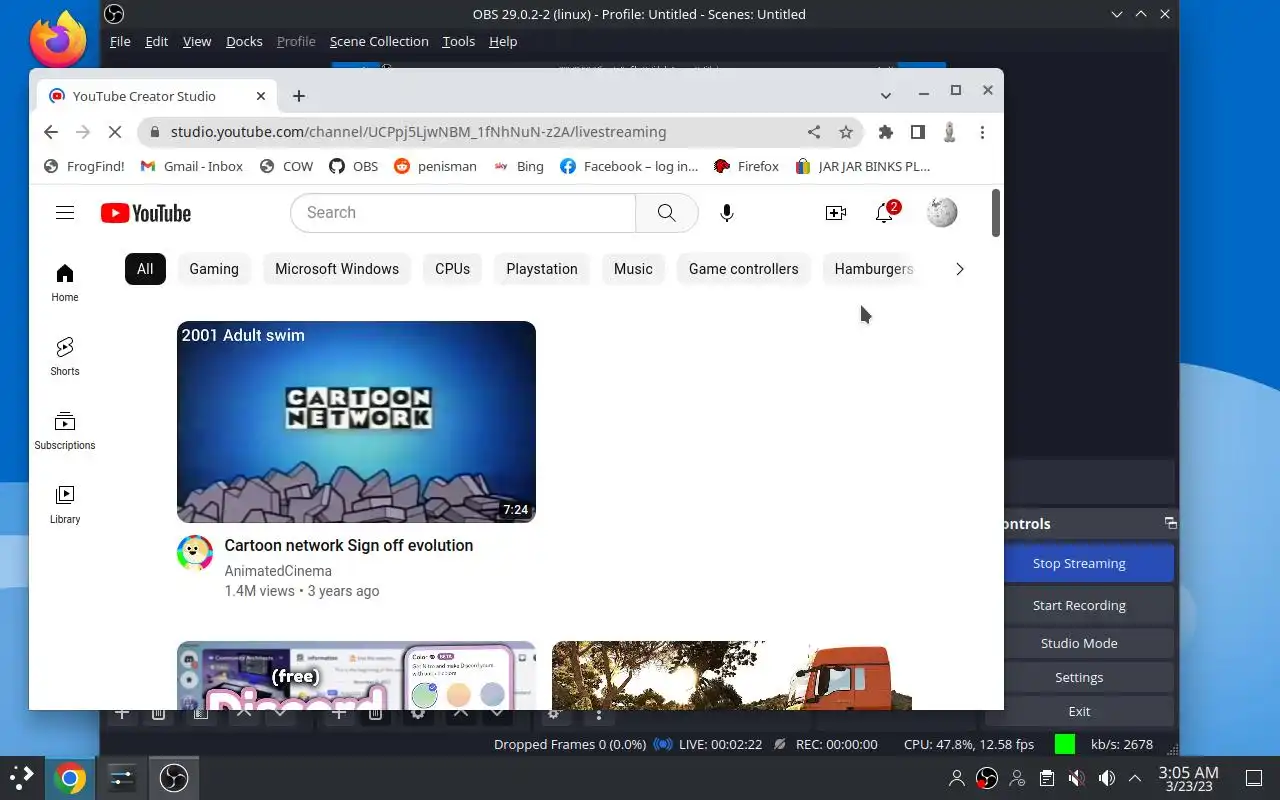1280x800 pixels.
Task: Undock the OBS Controls panel
Action: click(x=1170, y=523)
